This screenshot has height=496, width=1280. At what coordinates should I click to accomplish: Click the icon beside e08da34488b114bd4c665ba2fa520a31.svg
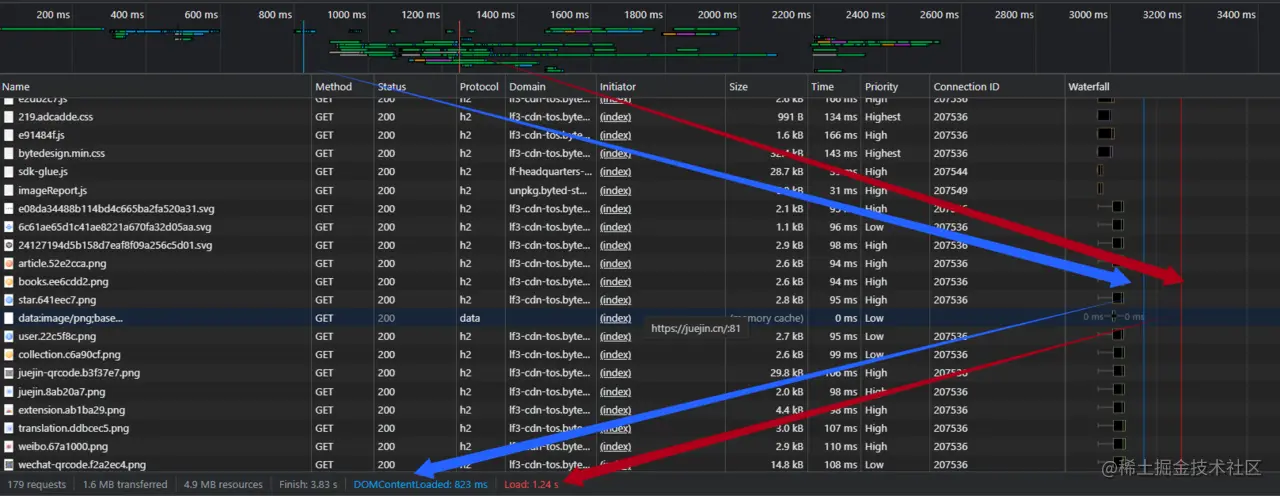click(9, 209)
